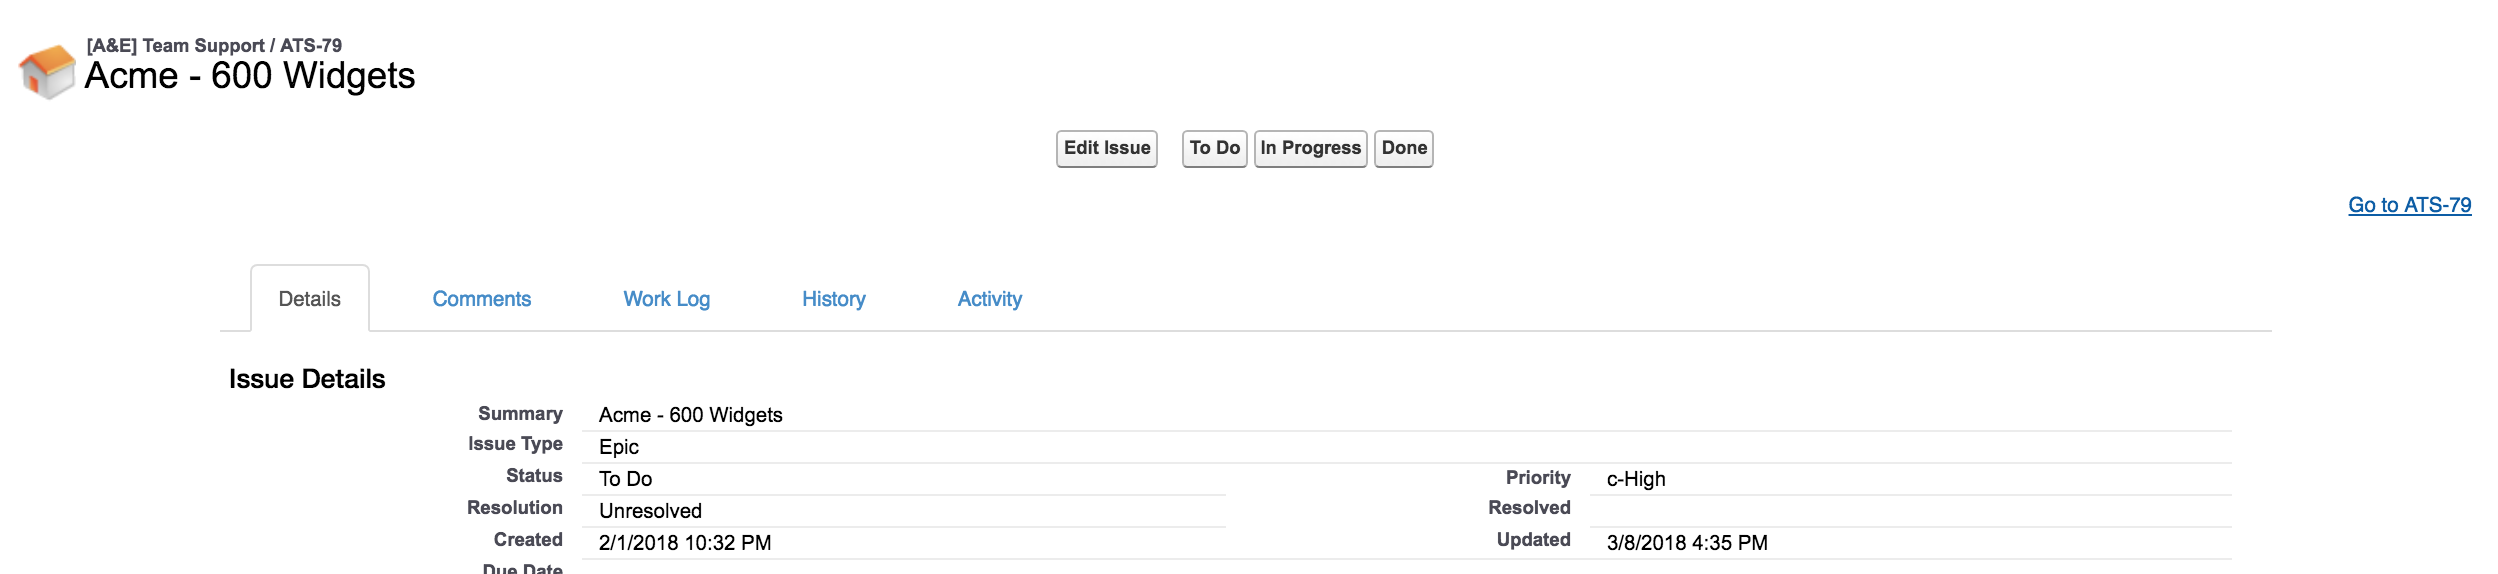Click the large Acme - 600 Widgets page title

249,76
